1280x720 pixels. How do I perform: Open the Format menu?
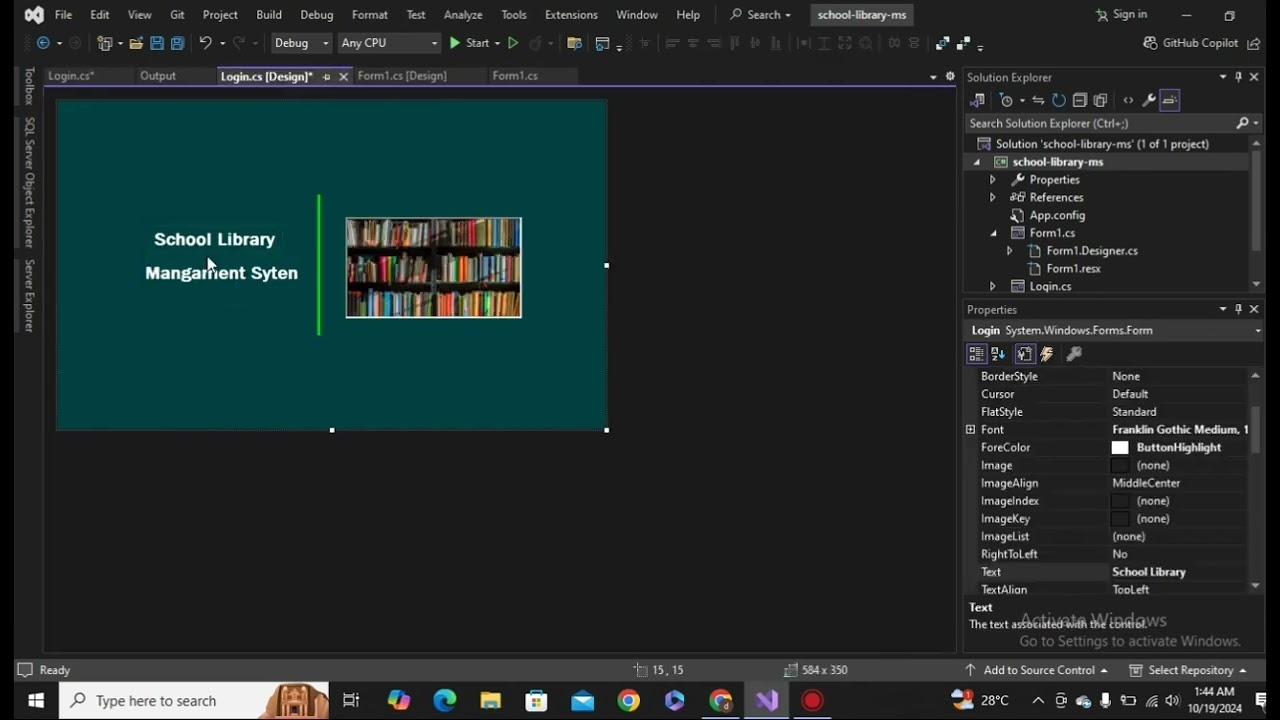pos(370,15)
